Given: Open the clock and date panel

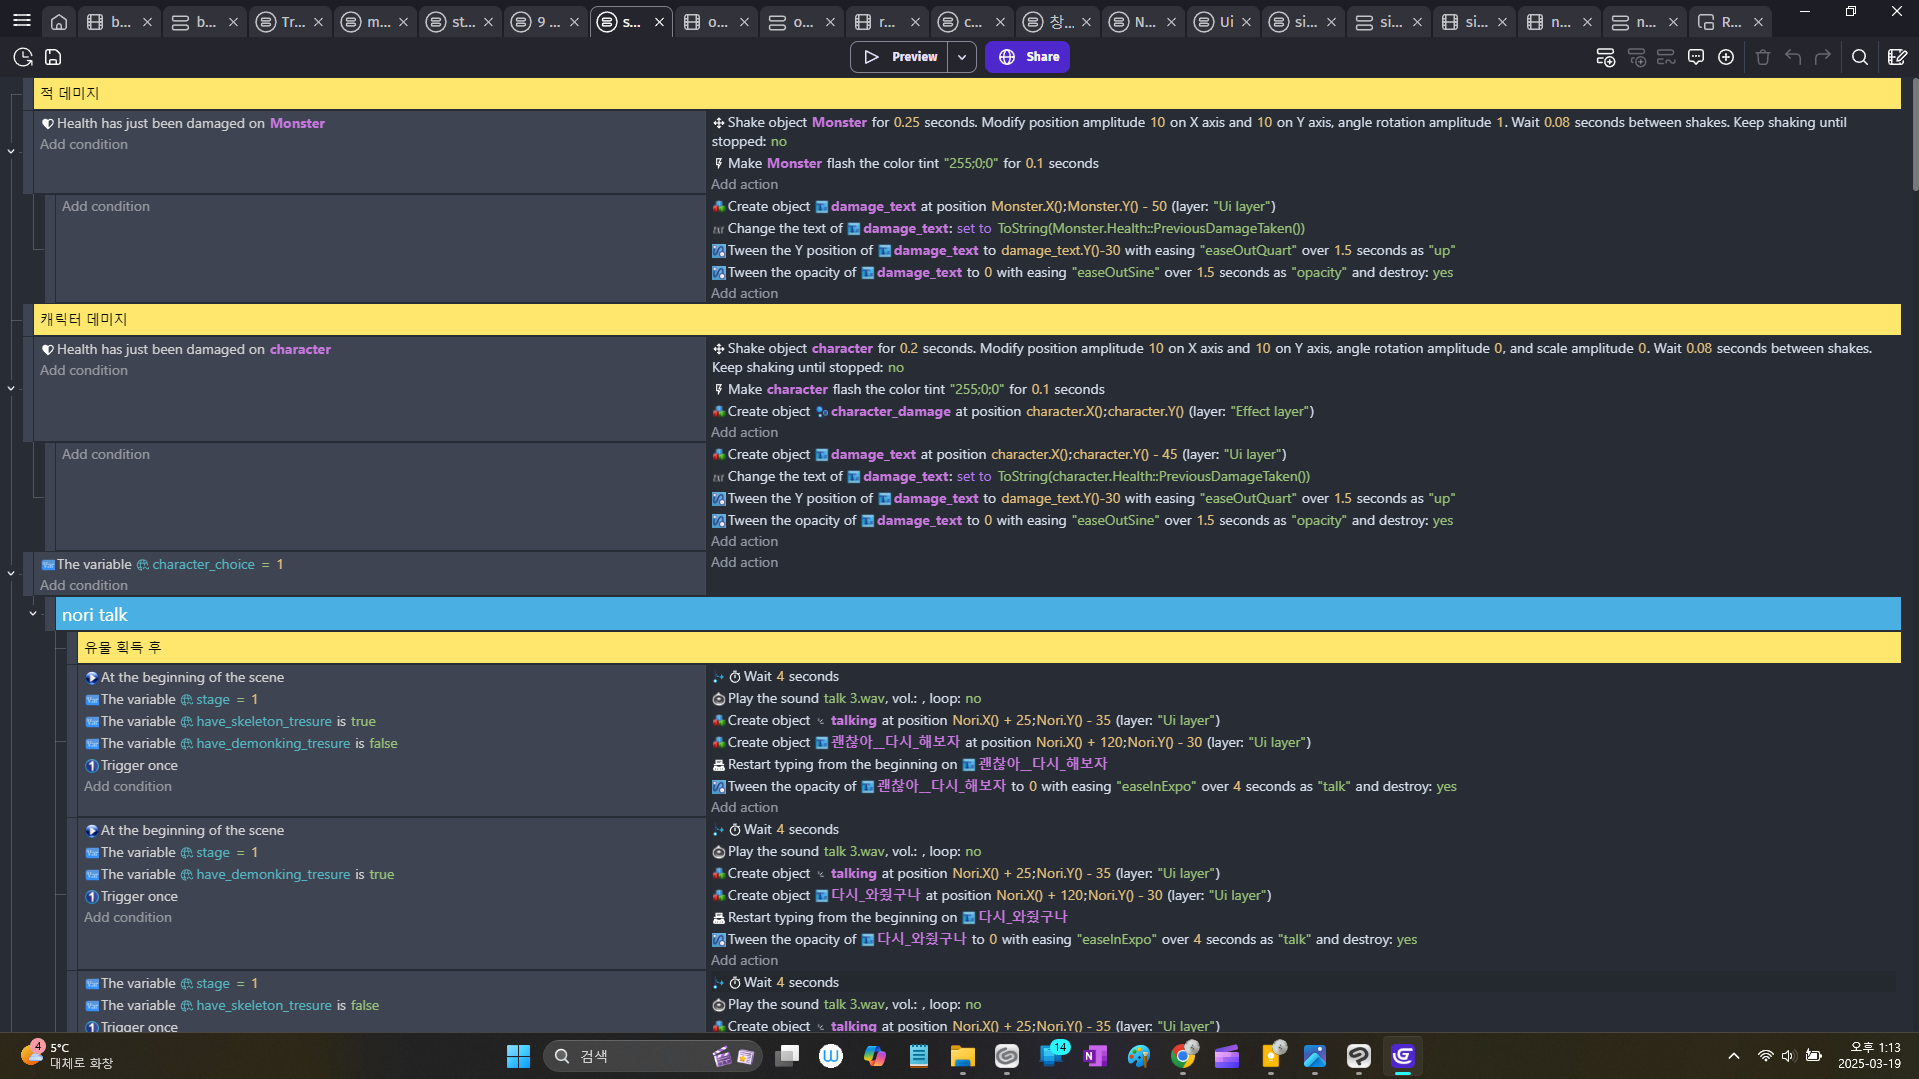Looking at the screenshot, I should [1869, 1055].
